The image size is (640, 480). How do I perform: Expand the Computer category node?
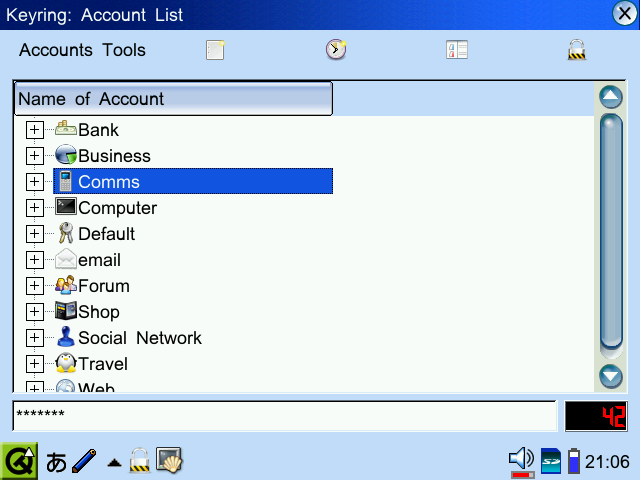pyautogui.click(x=34, y=208)
